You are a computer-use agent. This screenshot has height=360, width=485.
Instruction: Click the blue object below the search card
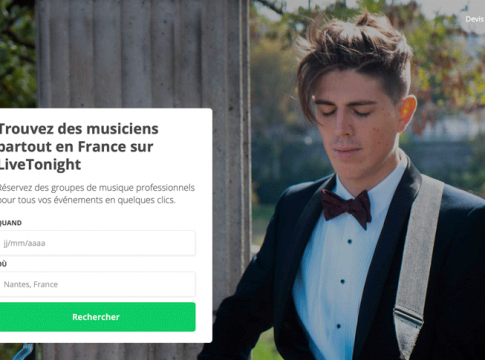coord(26,352)
